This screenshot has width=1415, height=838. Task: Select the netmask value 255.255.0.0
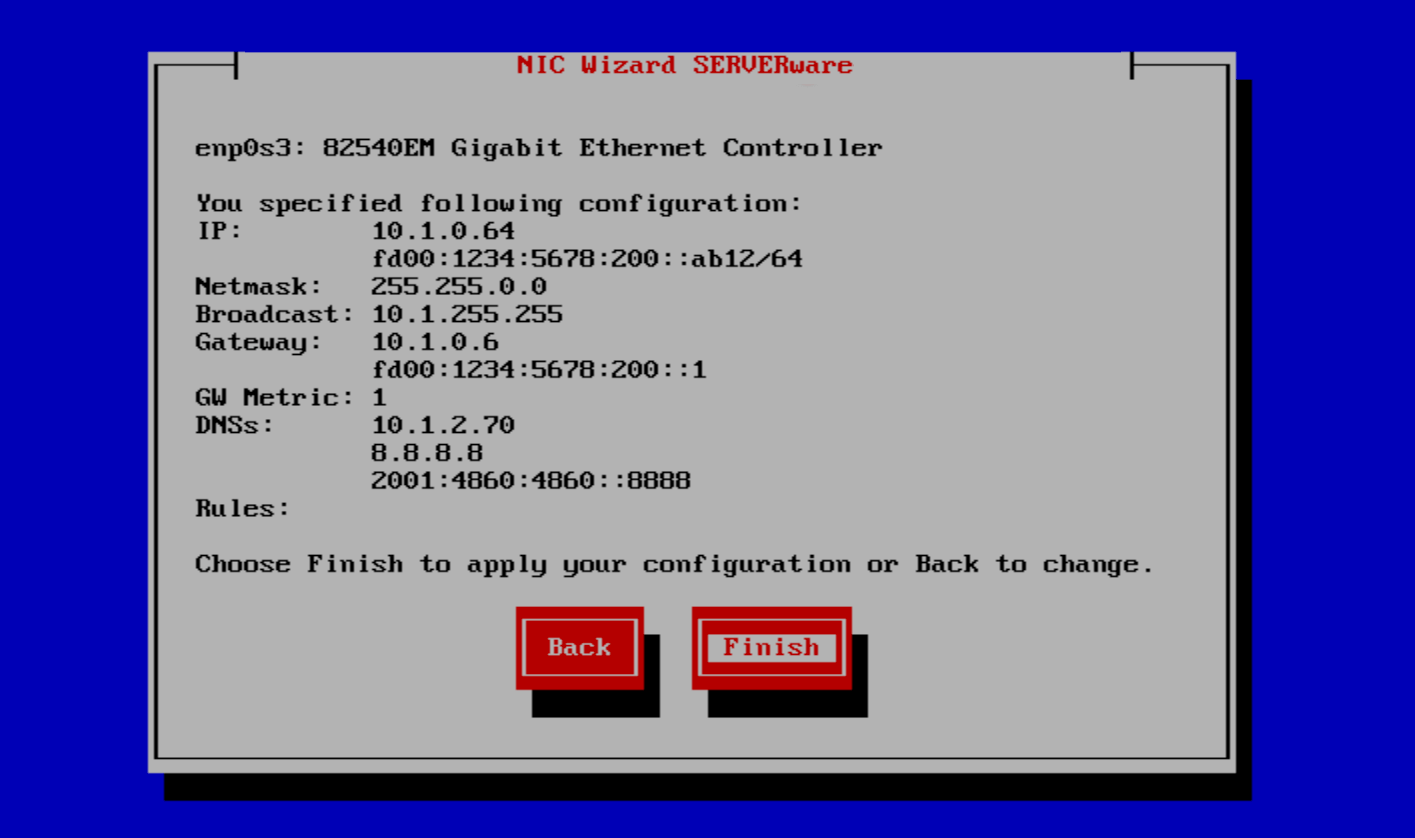tap(458, 287)
